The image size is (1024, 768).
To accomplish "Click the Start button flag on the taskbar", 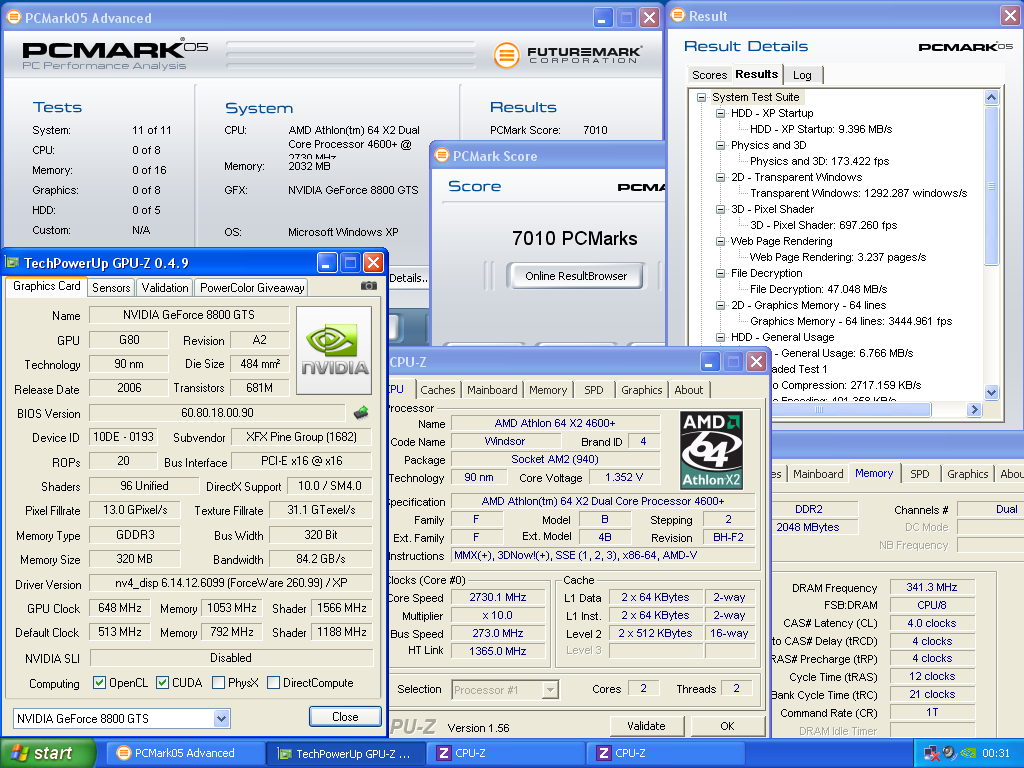I will tap(19, 753).
